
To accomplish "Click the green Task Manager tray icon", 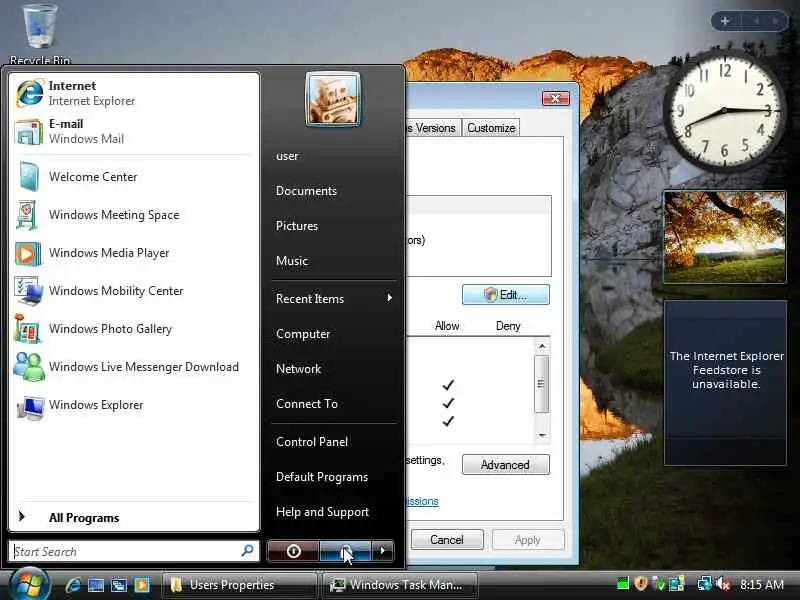I will (x=623, y=584).
